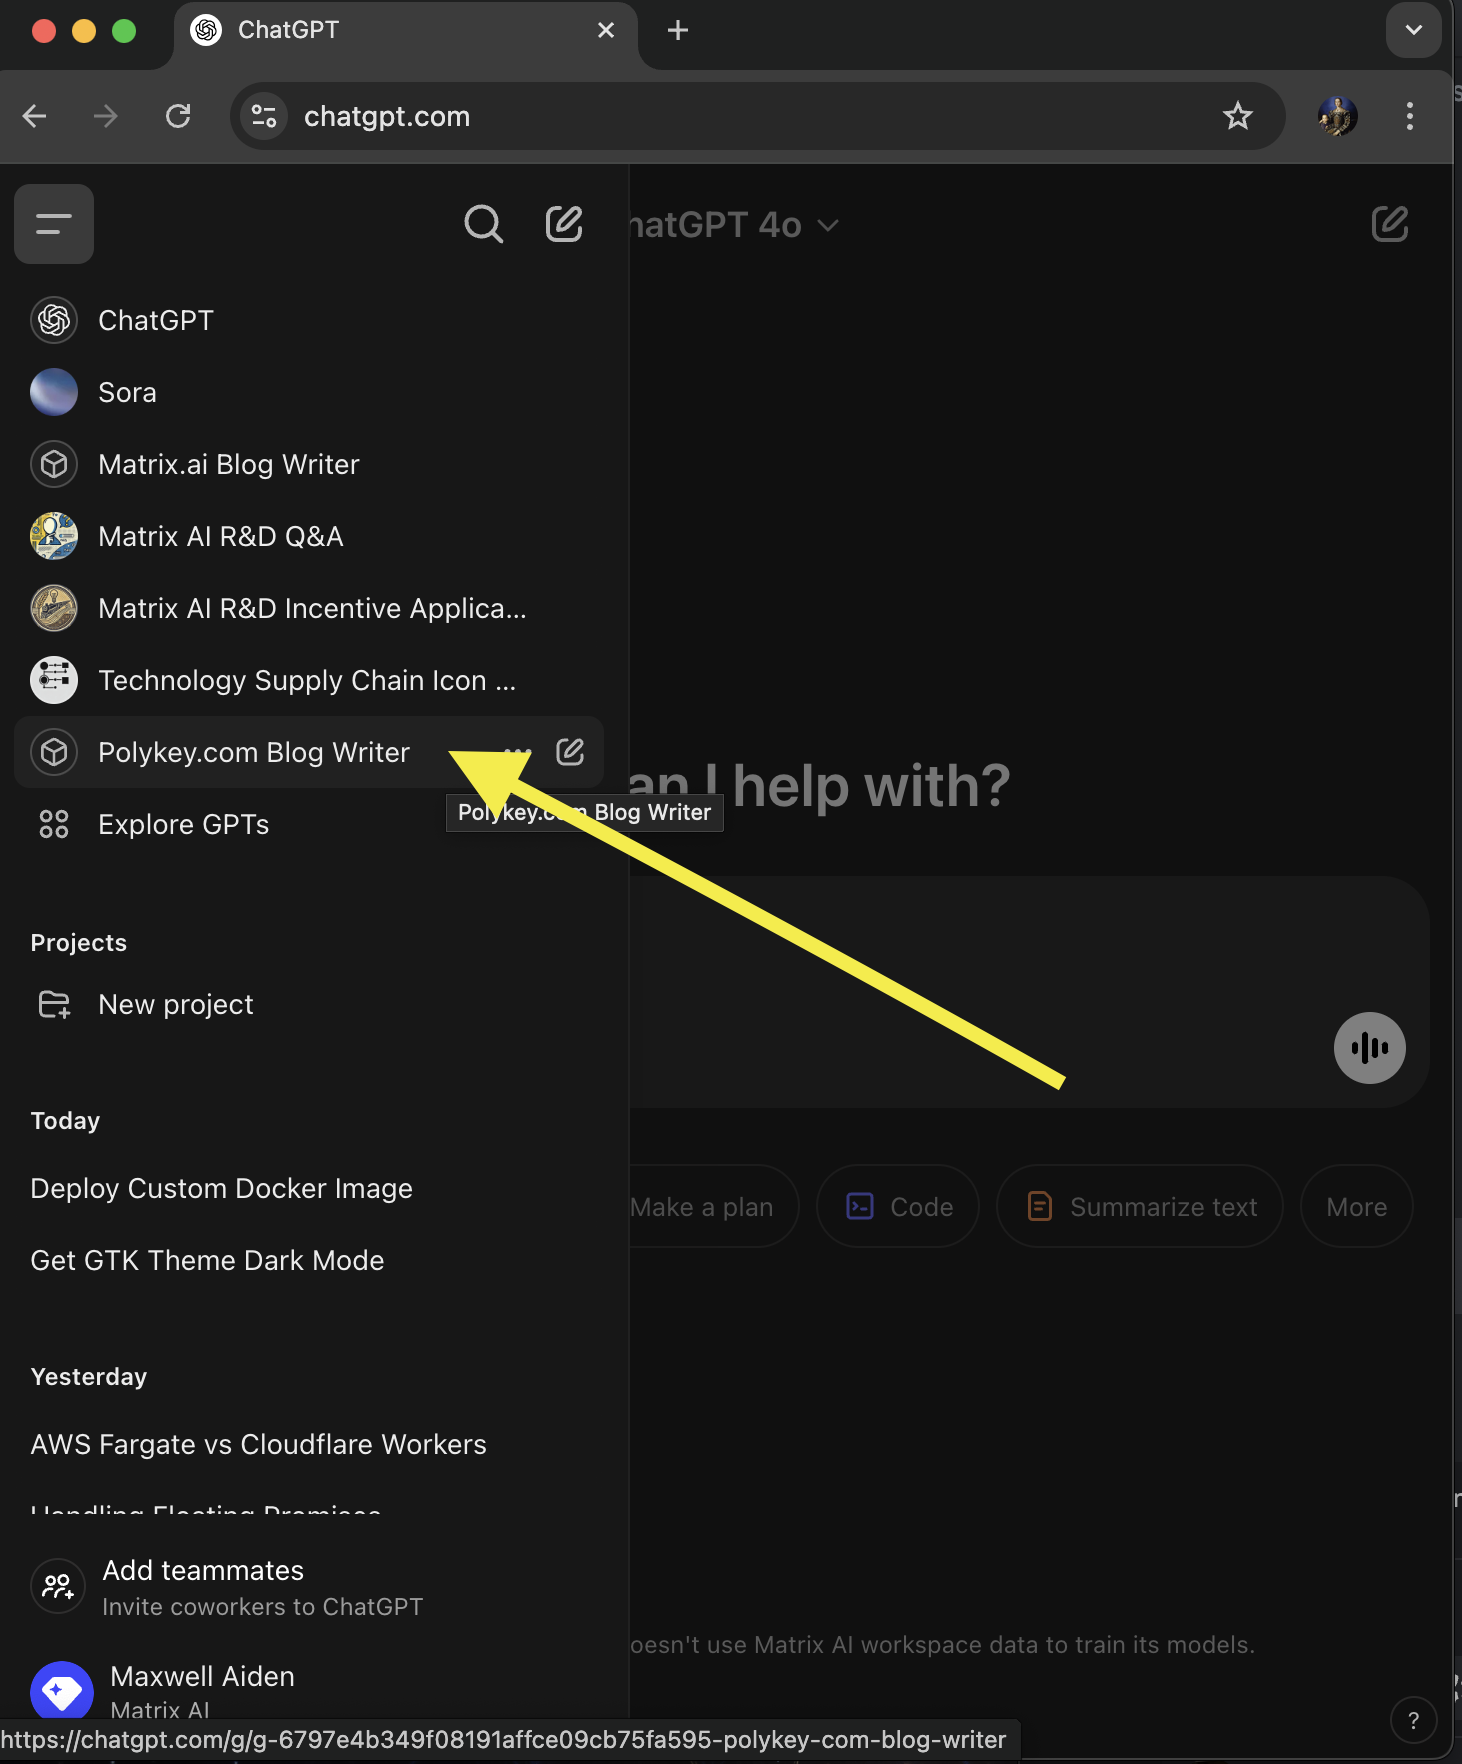Select ChatGPT in the sidebar
Screen dimensions: 1462x1764
tap(308, 320)
